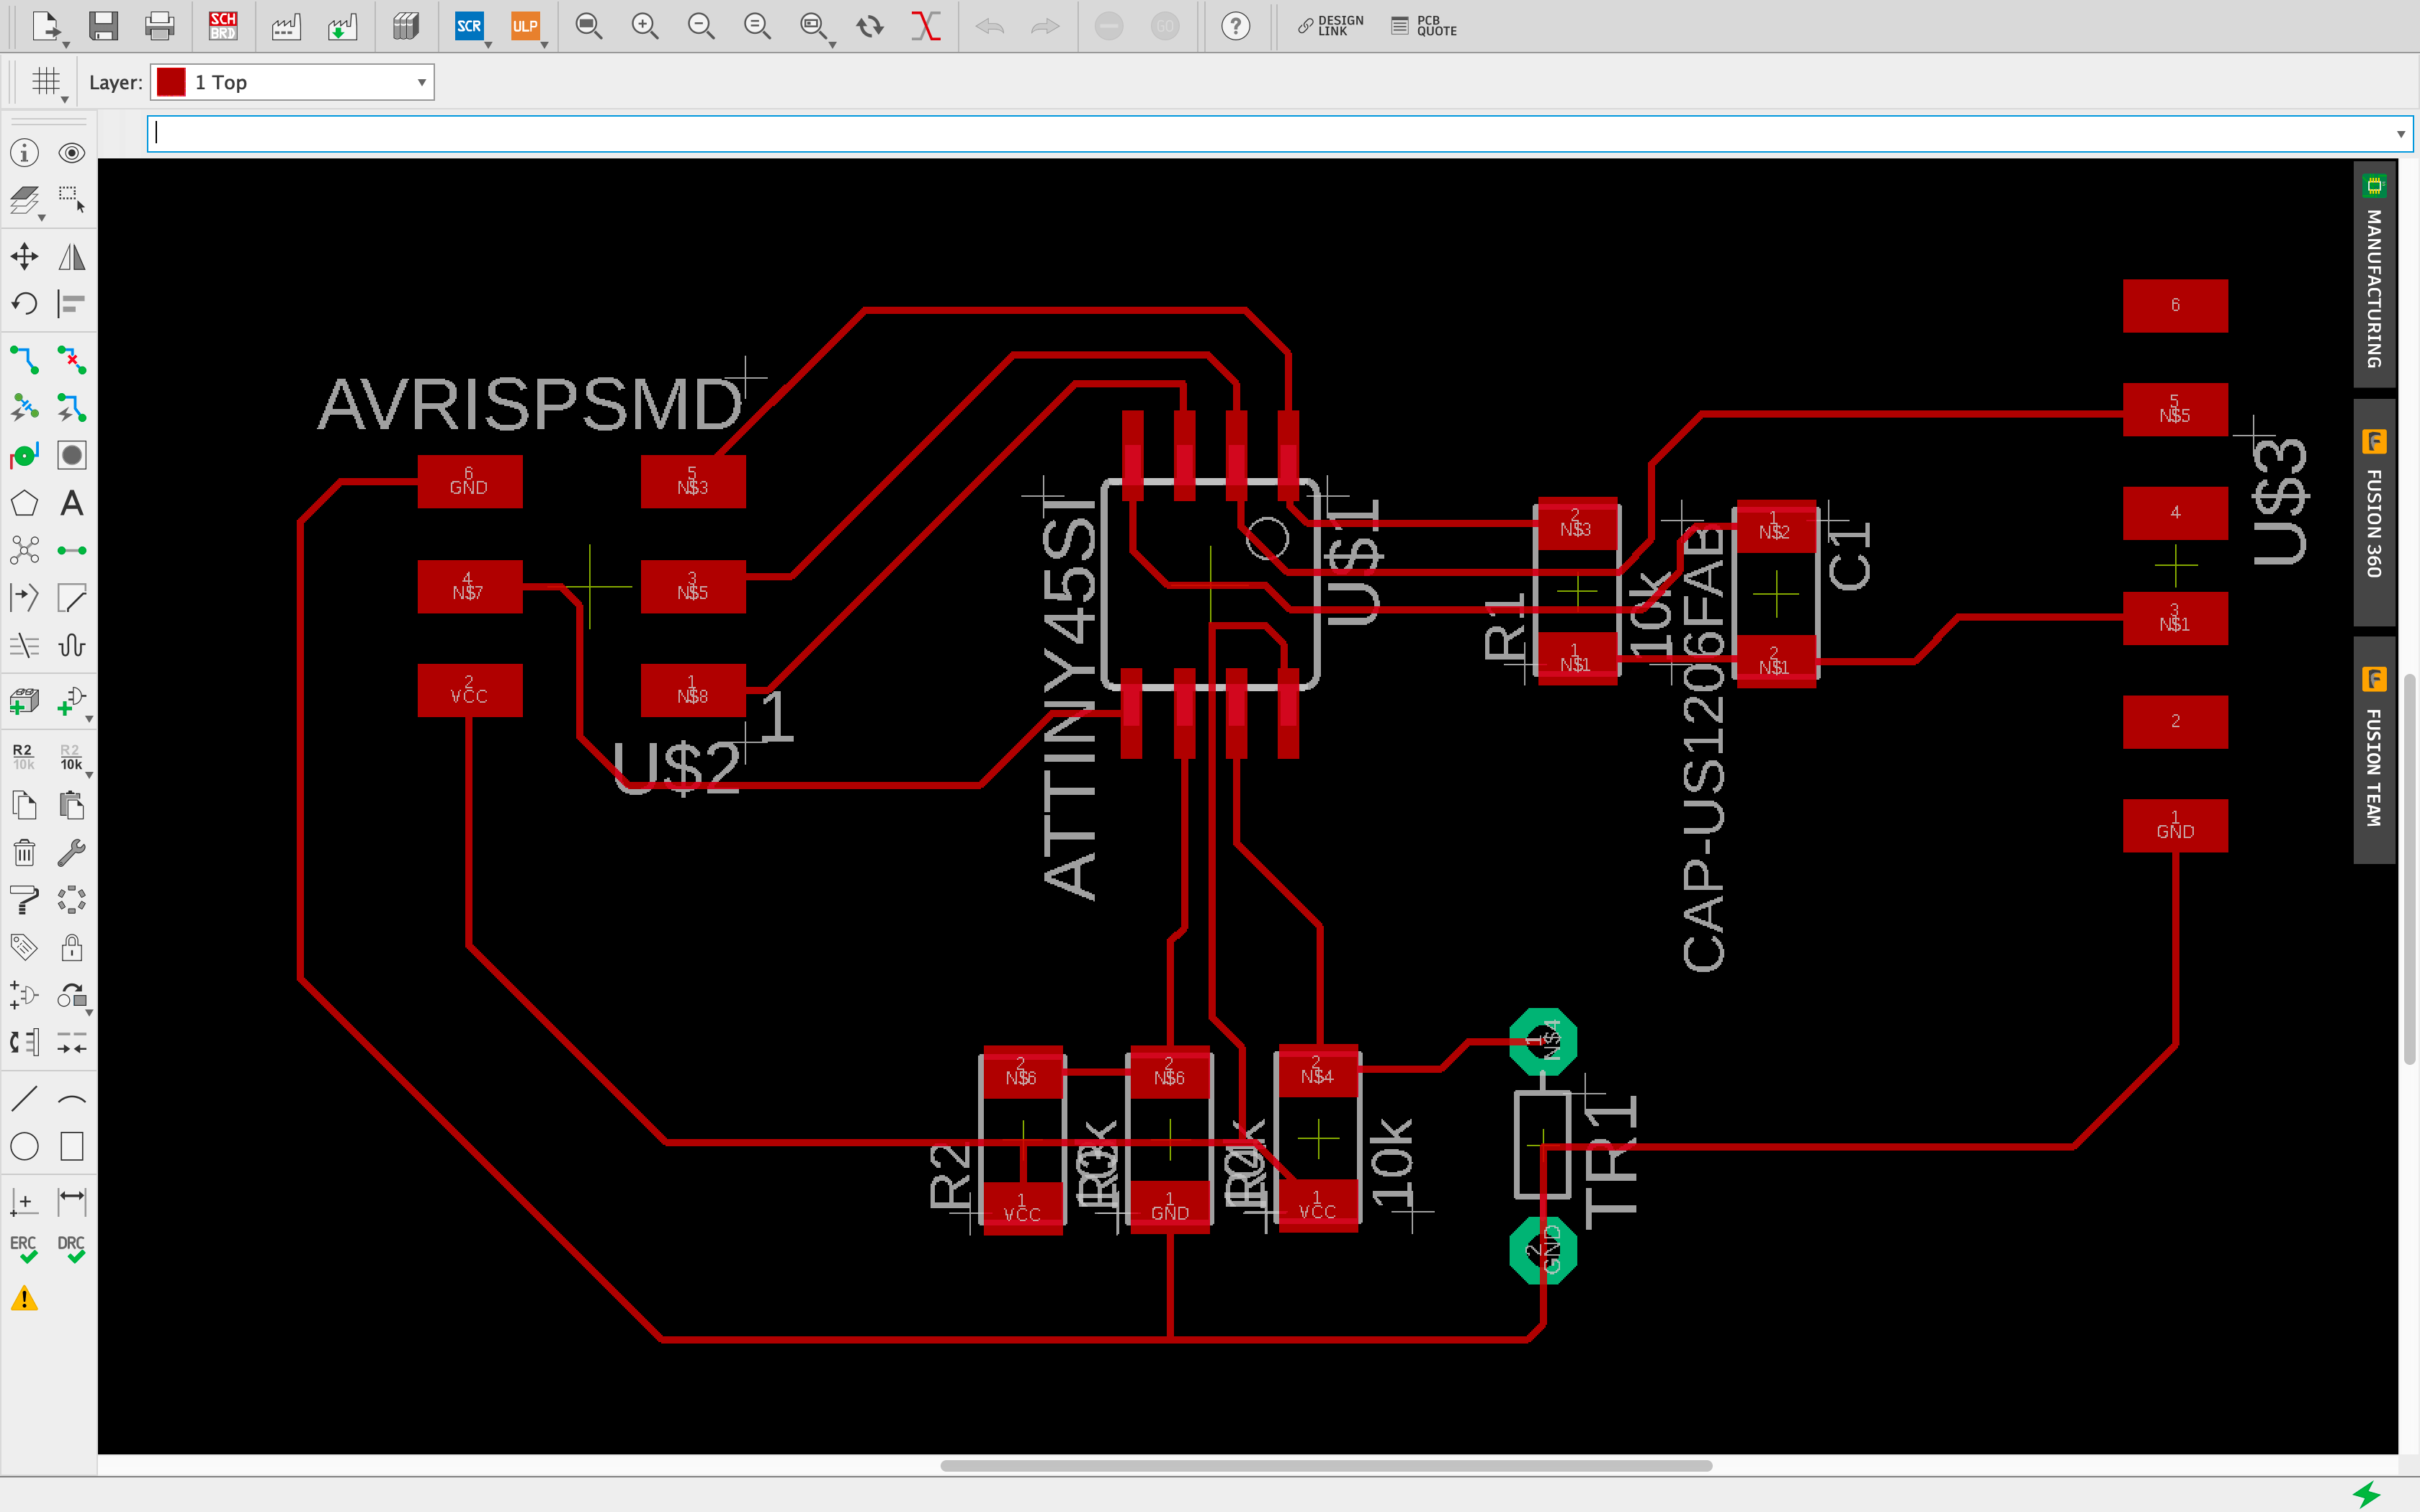The image size is (2420, 1512).
Task: Expand the command line history dropdown
Action: [2400, 134]
